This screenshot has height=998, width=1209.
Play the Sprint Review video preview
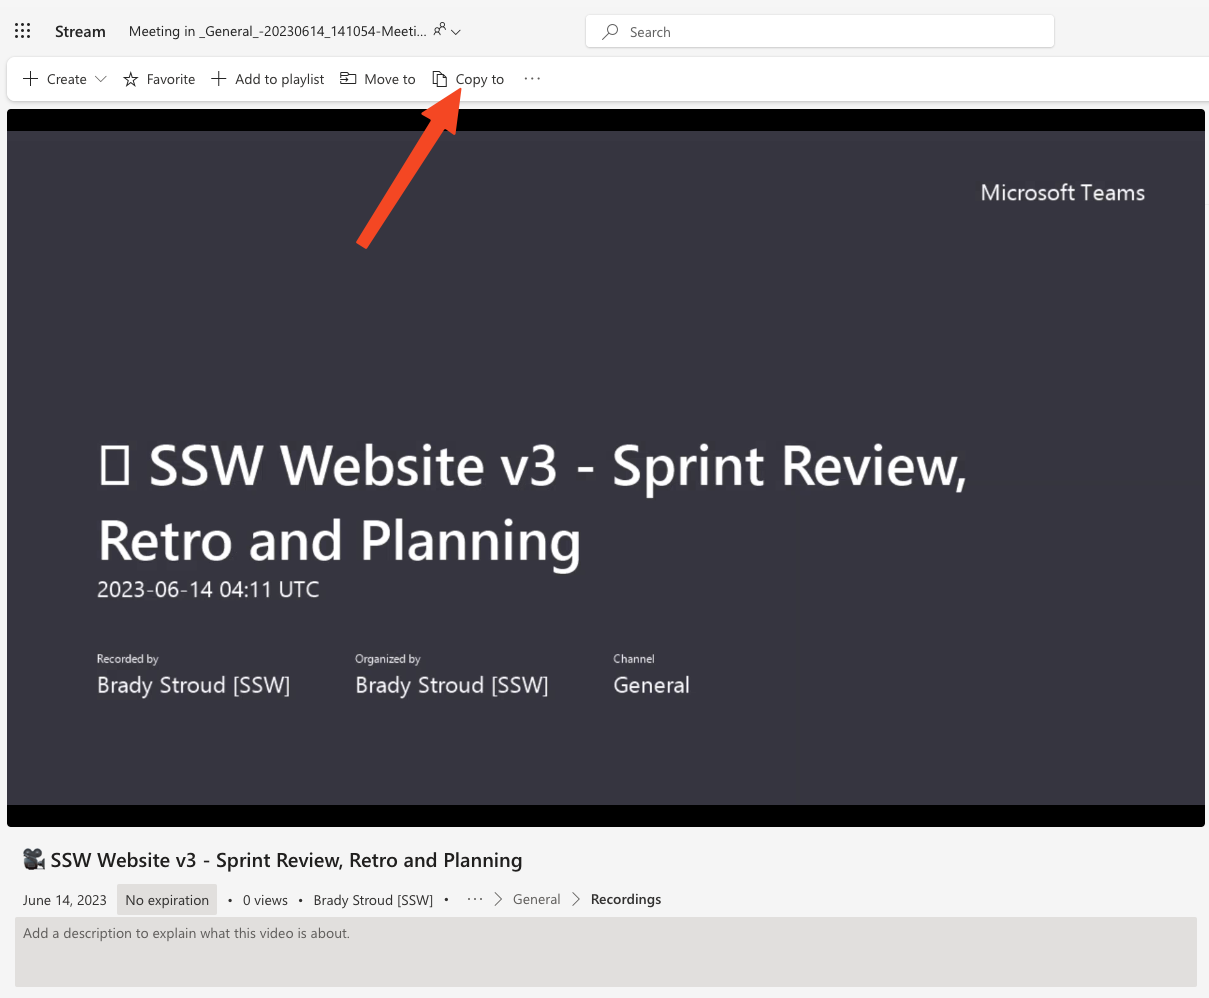pos(605,467)
